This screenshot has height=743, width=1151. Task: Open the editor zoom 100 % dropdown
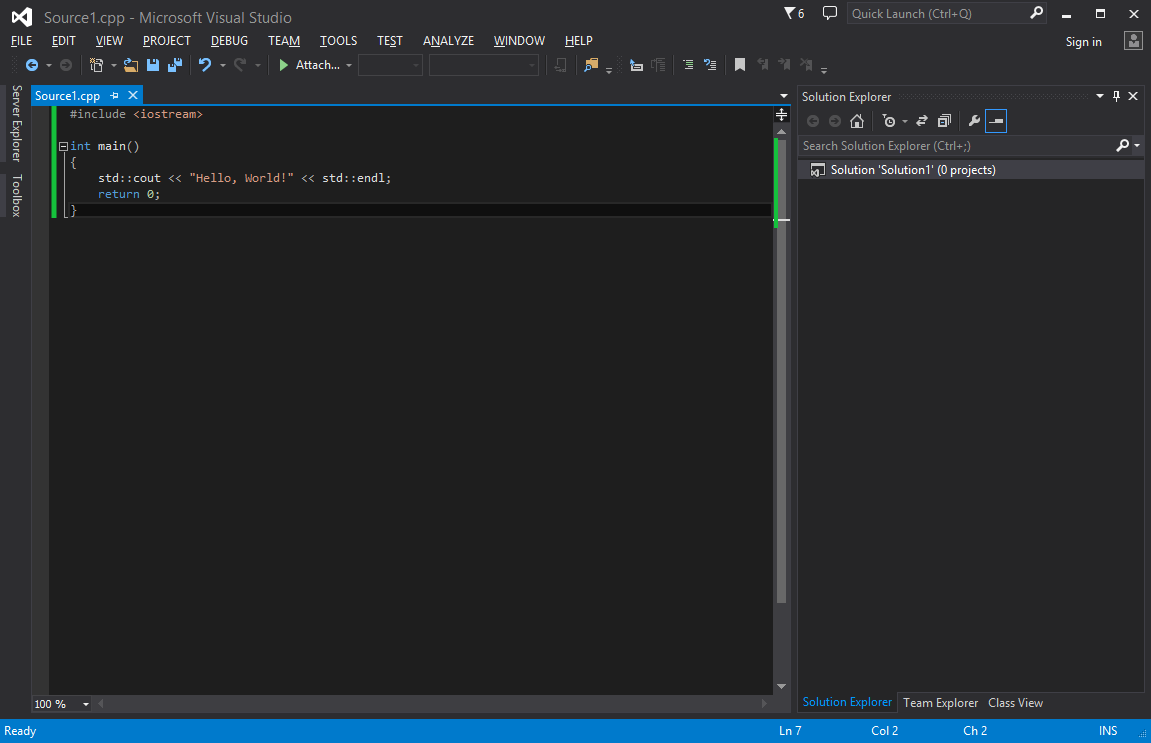tap(86, 704)
